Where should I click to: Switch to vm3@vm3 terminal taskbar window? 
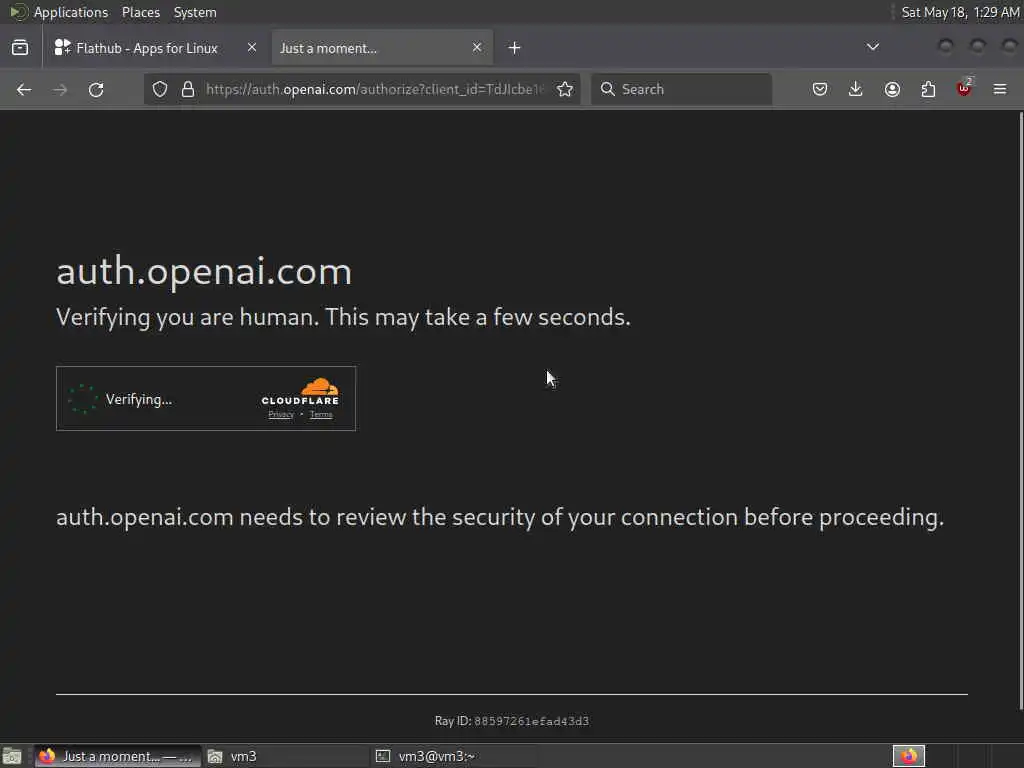click(x=453, y=756)
